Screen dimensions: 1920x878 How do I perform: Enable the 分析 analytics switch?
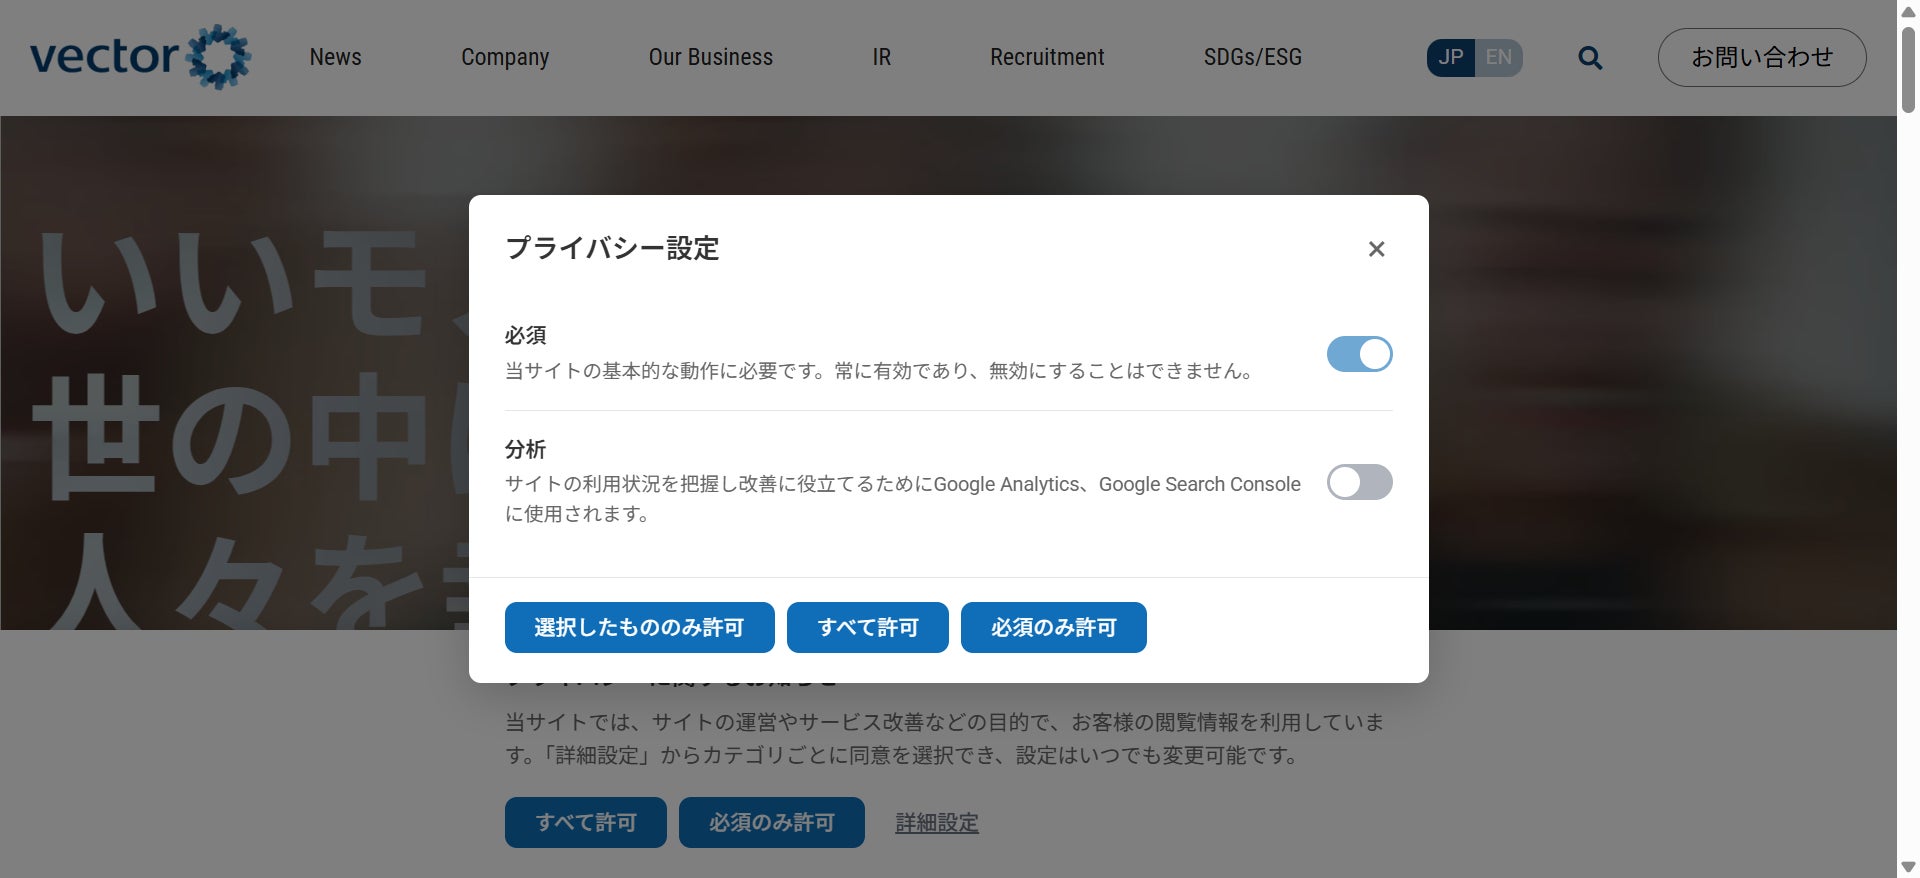[x=1359, y=482]
